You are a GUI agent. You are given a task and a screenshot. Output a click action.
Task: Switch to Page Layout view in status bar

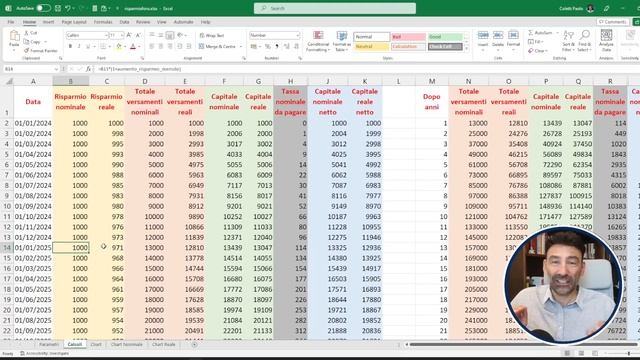click(581, 353)
